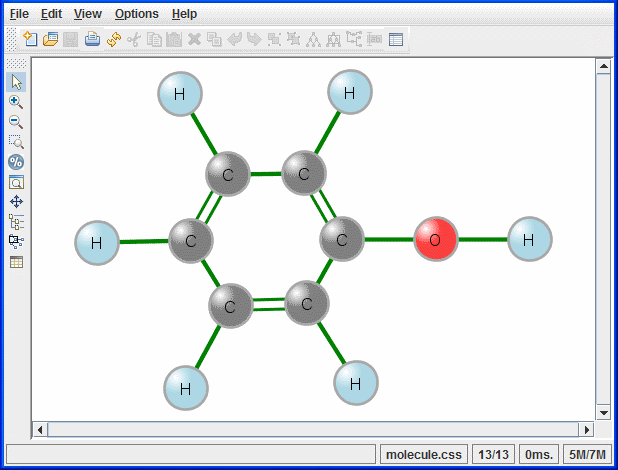The image size is (618, 470).
Task: Open the Options menu
Action: [136, 14]
